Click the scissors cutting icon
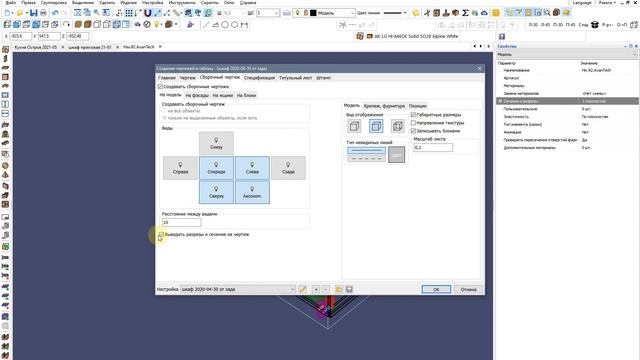This screenshot has width=640, height=360. click(x=427, y=13)
